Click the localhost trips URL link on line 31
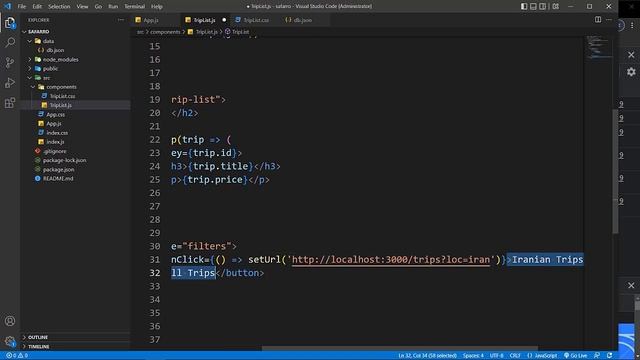Viewport: 640px width, 360px height. [x=391, y=260]
